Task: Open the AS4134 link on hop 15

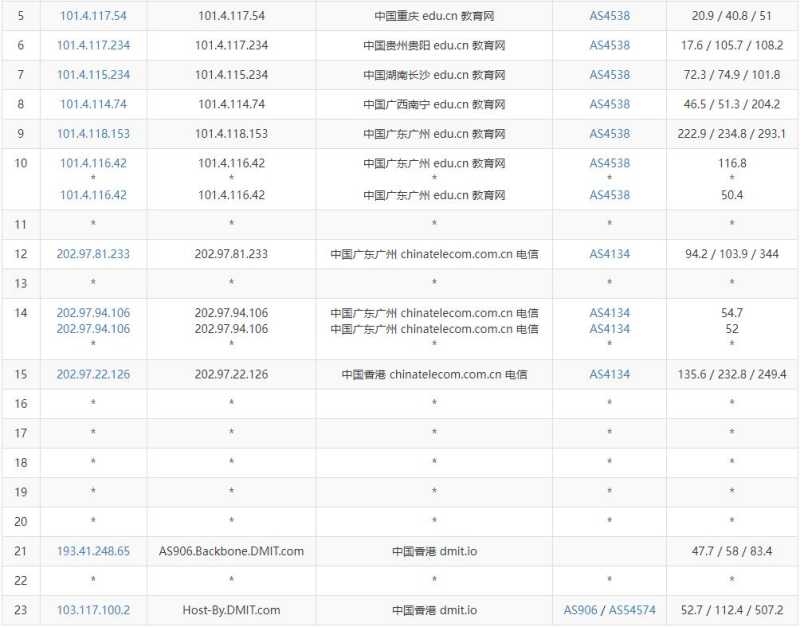Action: [x=610, y=374]
